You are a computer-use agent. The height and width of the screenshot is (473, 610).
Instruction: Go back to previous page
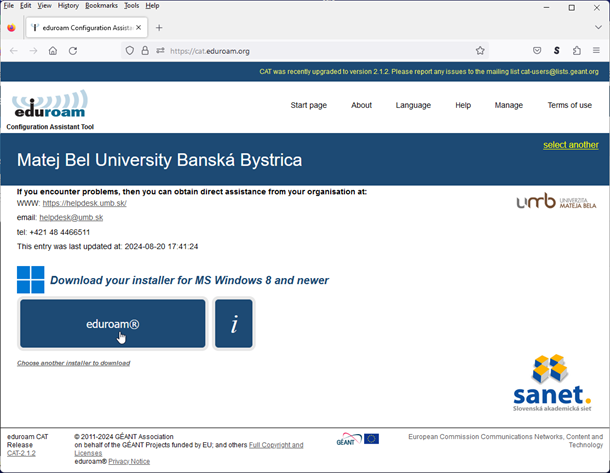[x=14, y=51]
